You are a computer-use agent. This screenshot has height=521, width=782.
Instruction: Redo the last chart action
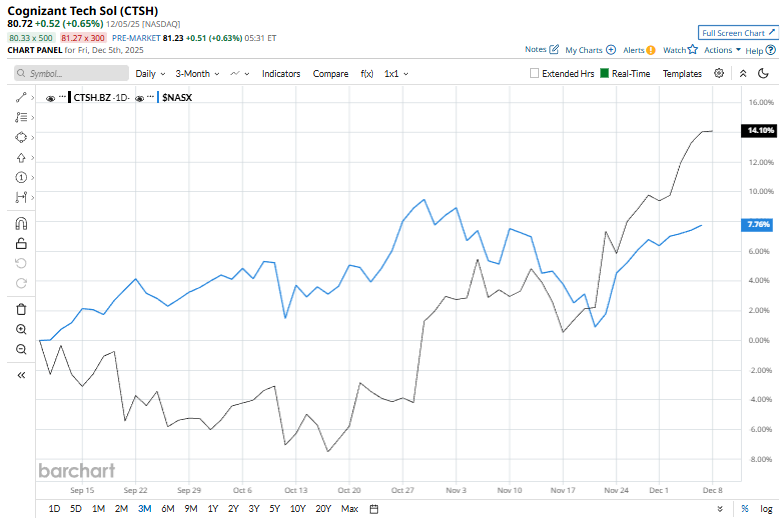(21, 283)
